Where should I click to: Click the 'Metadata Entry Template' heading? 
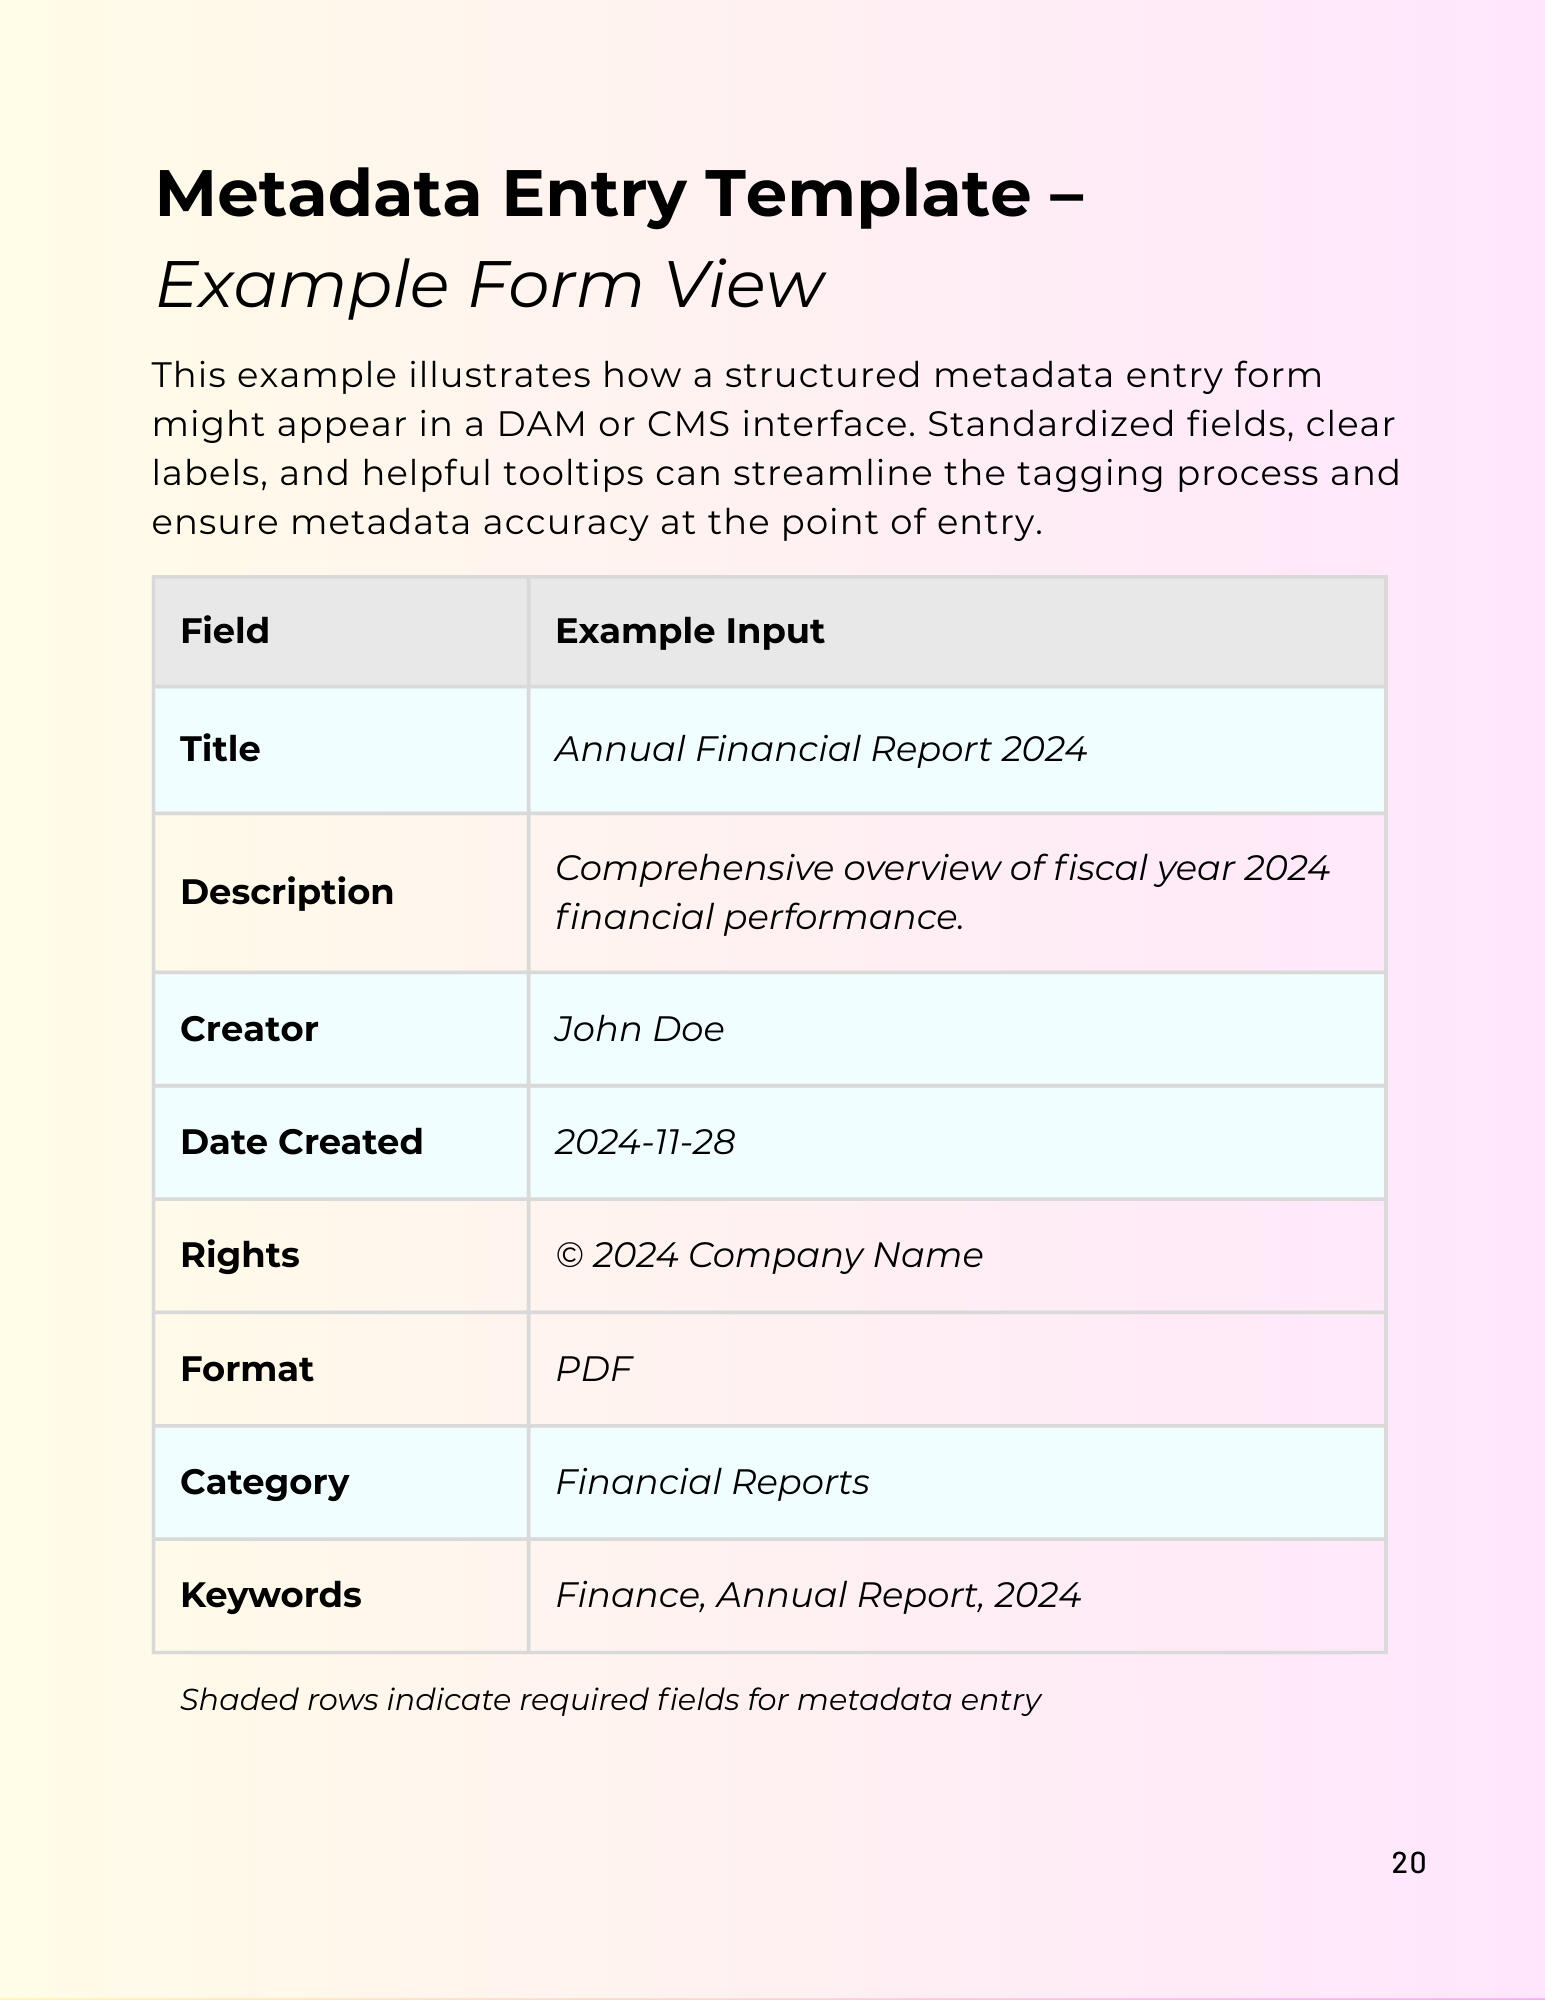pos(620,193)
